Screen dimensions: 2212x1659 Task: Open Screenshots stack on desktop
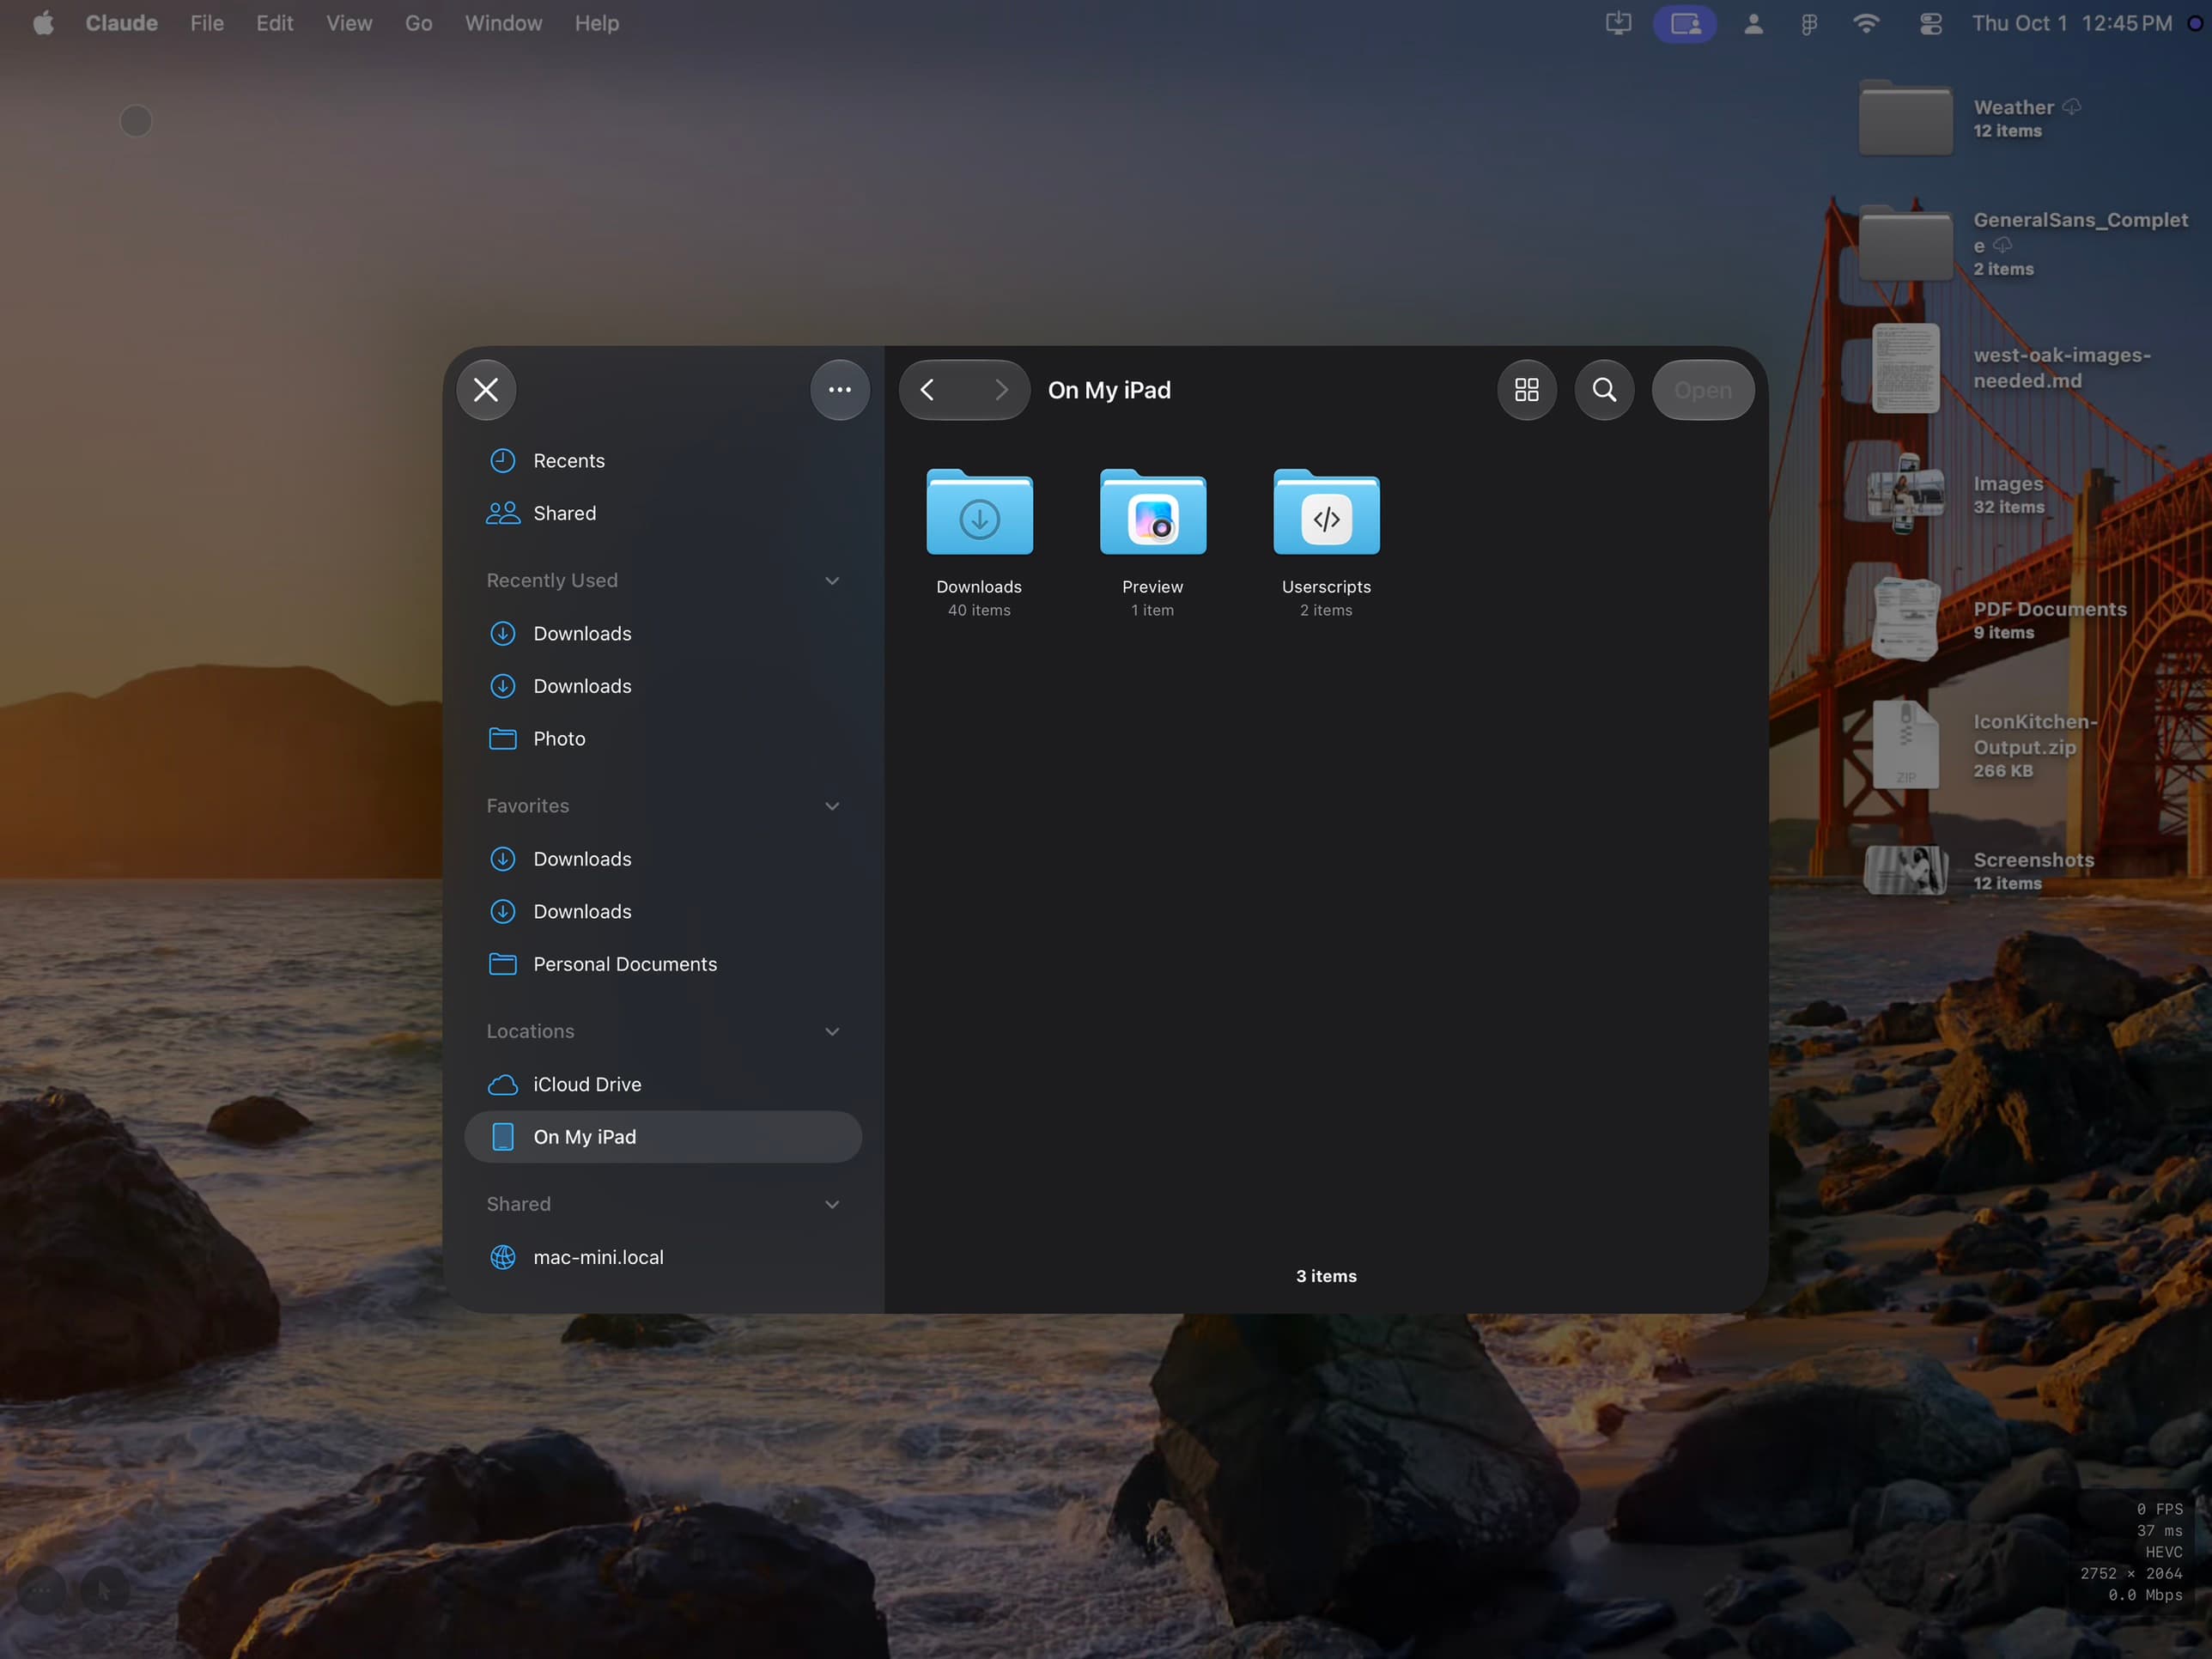coord(1905,871)
